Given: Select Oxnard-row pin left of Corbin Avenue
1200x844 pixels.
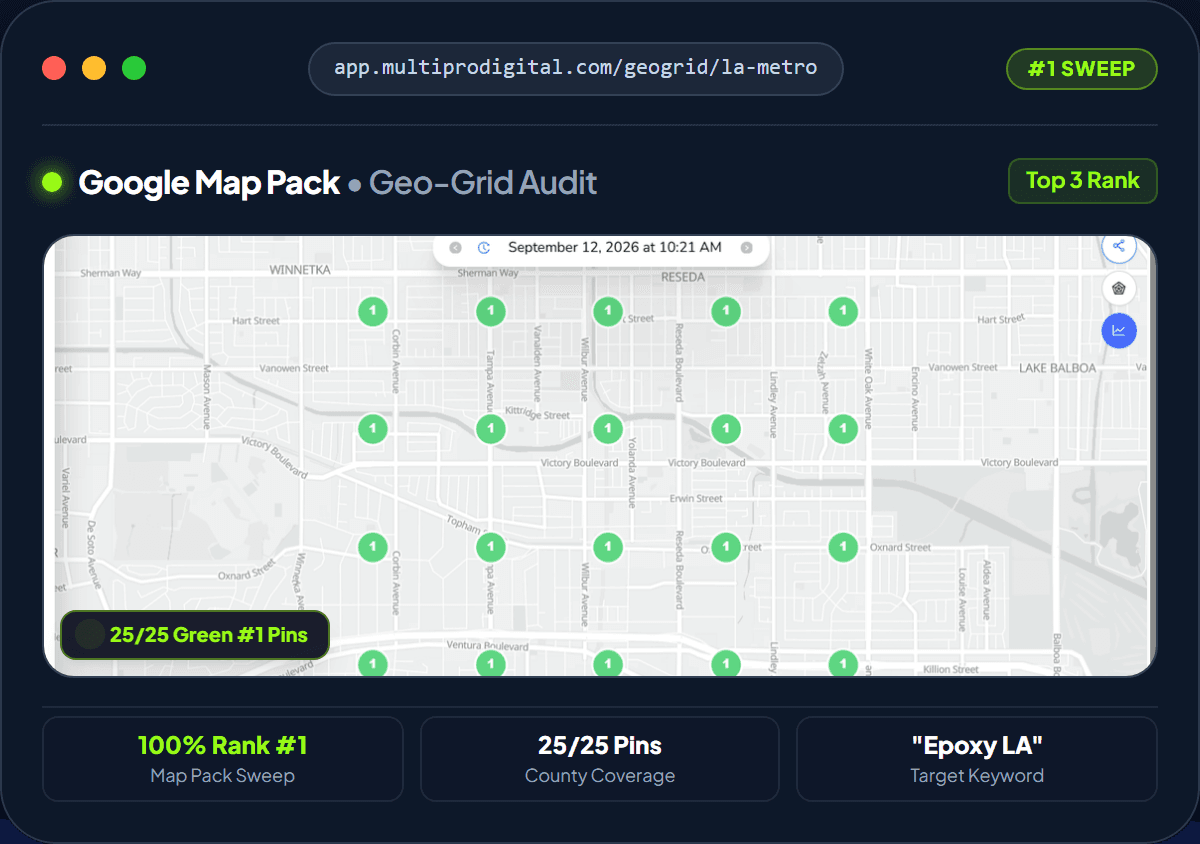Looking at the screenshot, I should [x=373, y=546].
